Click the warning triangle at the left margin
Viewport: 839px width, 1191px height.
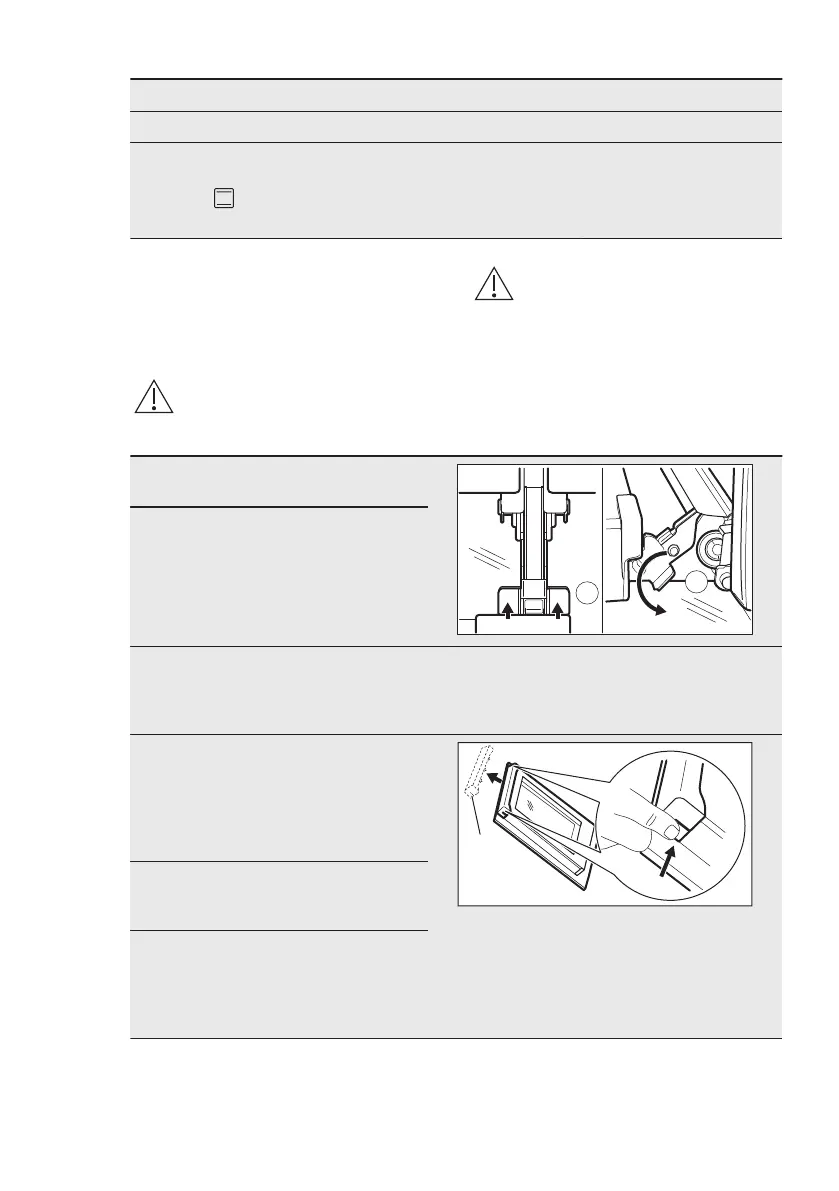(154, 396)
